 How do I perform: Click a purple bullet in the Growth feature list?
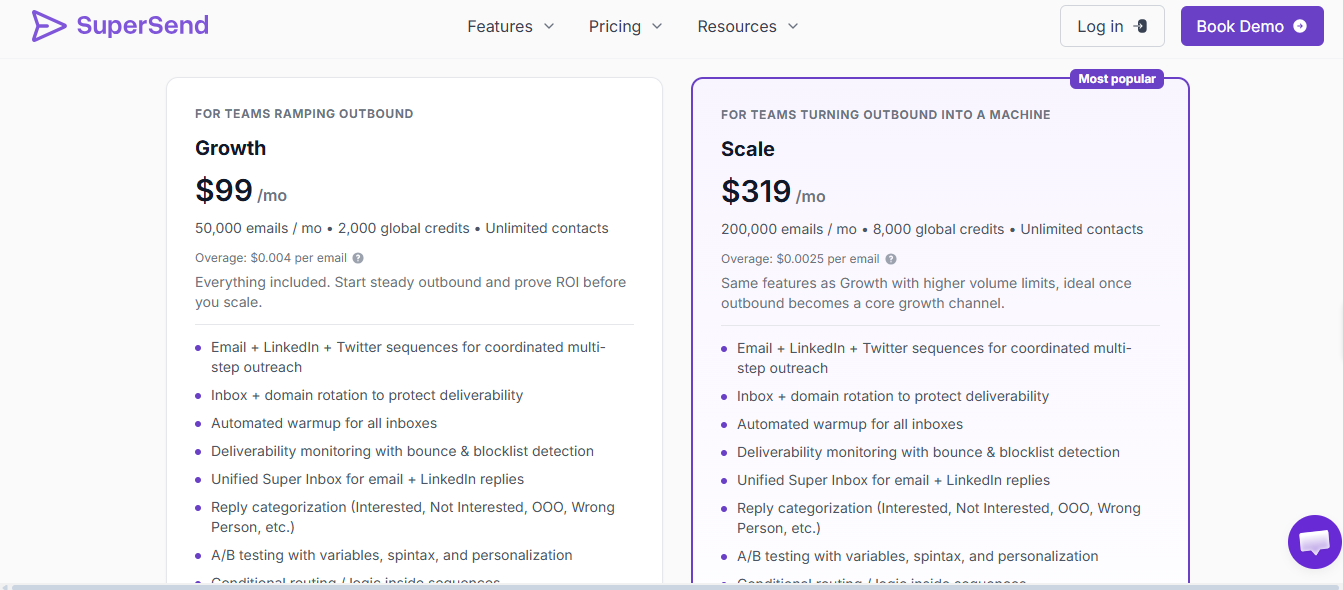pos(199,347)
